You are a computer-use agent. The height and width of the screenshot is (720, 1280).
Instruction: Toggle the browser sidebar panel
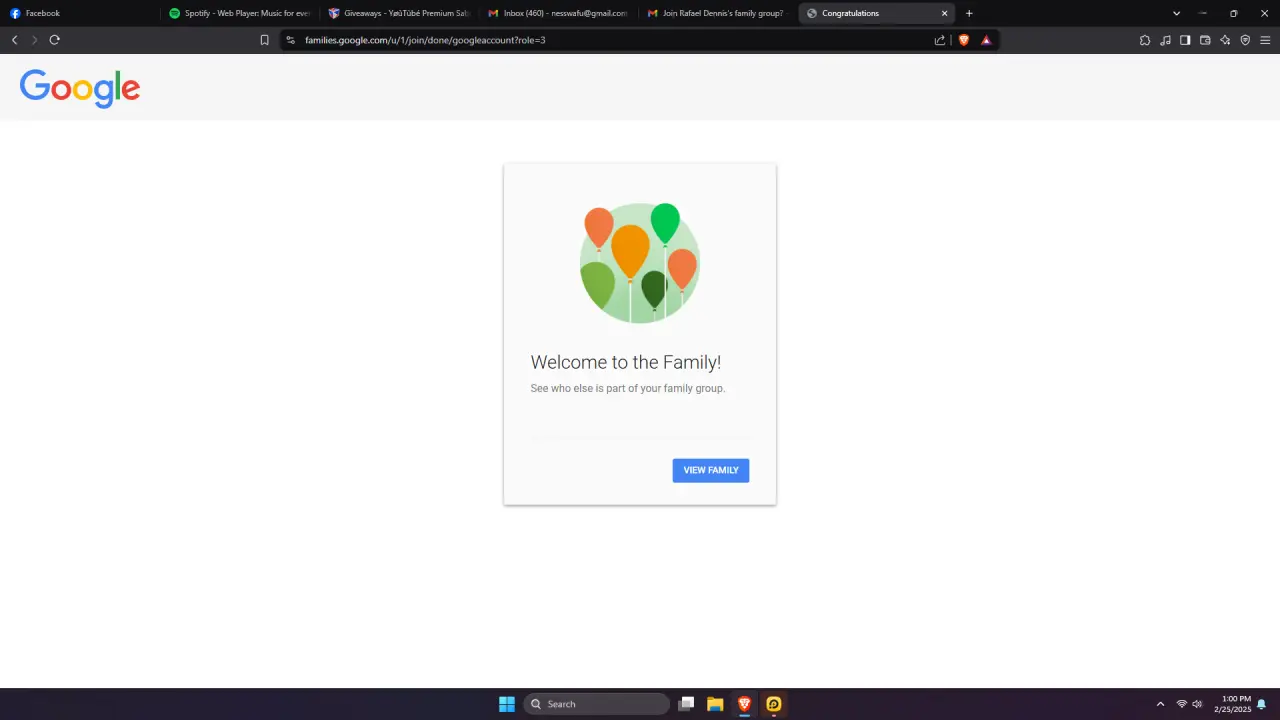tap(1185, 40)
